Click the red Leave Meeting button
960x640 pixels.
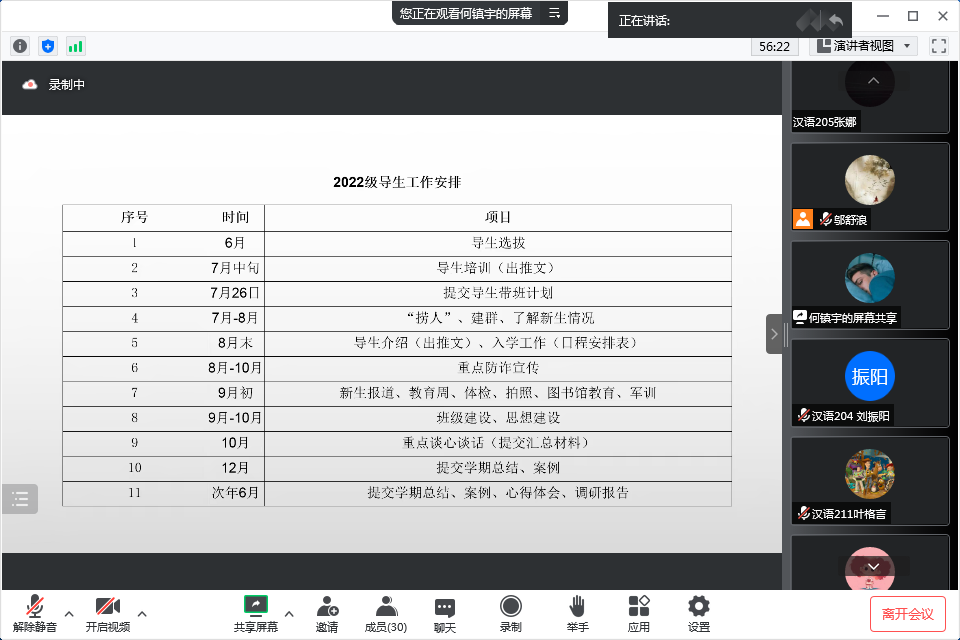click(x=907, y=613)
